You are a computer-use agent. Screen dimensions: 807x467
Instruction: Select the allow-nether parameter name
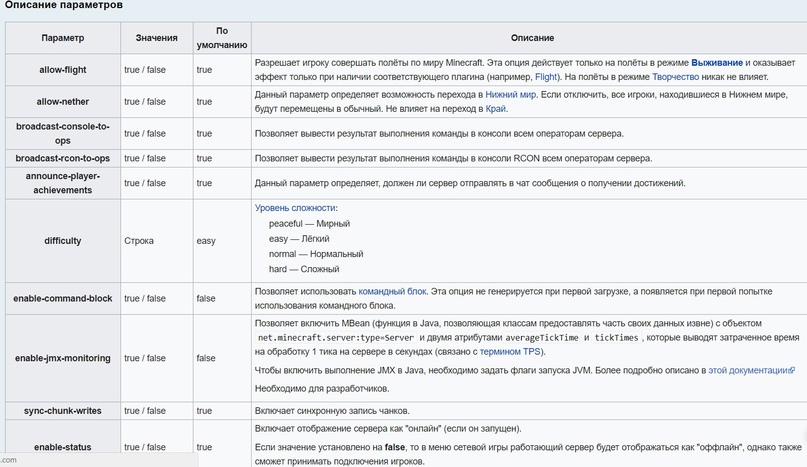coord(63,101)
